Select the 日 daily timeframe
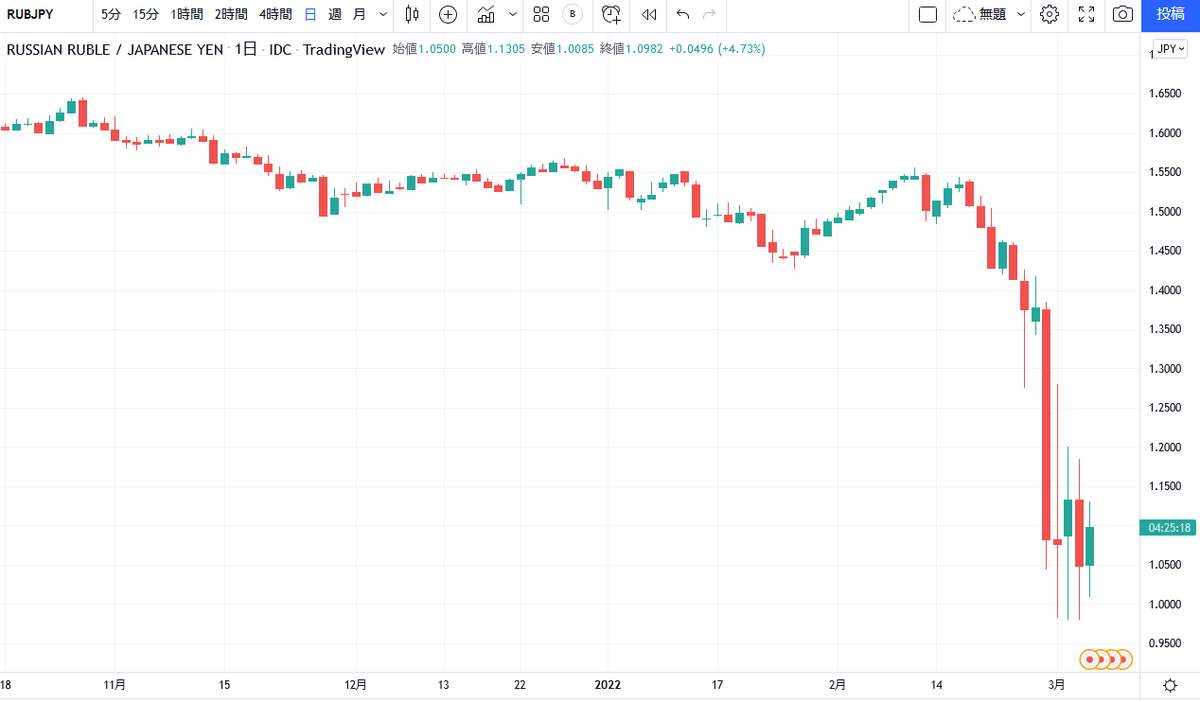The image size is (1200, 702). pyautogui.click(x=310, y=14)
